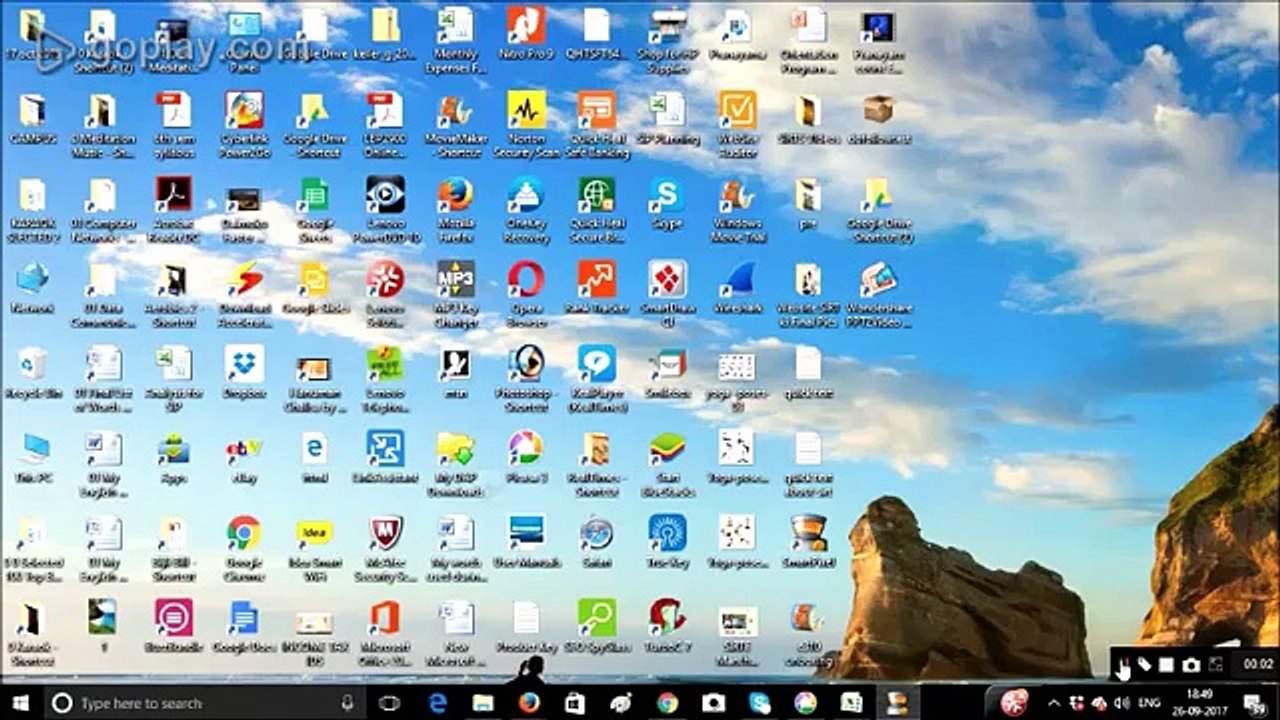Select the Google Slides desktop icon
1280x720 pixels.
click(314, 288)
